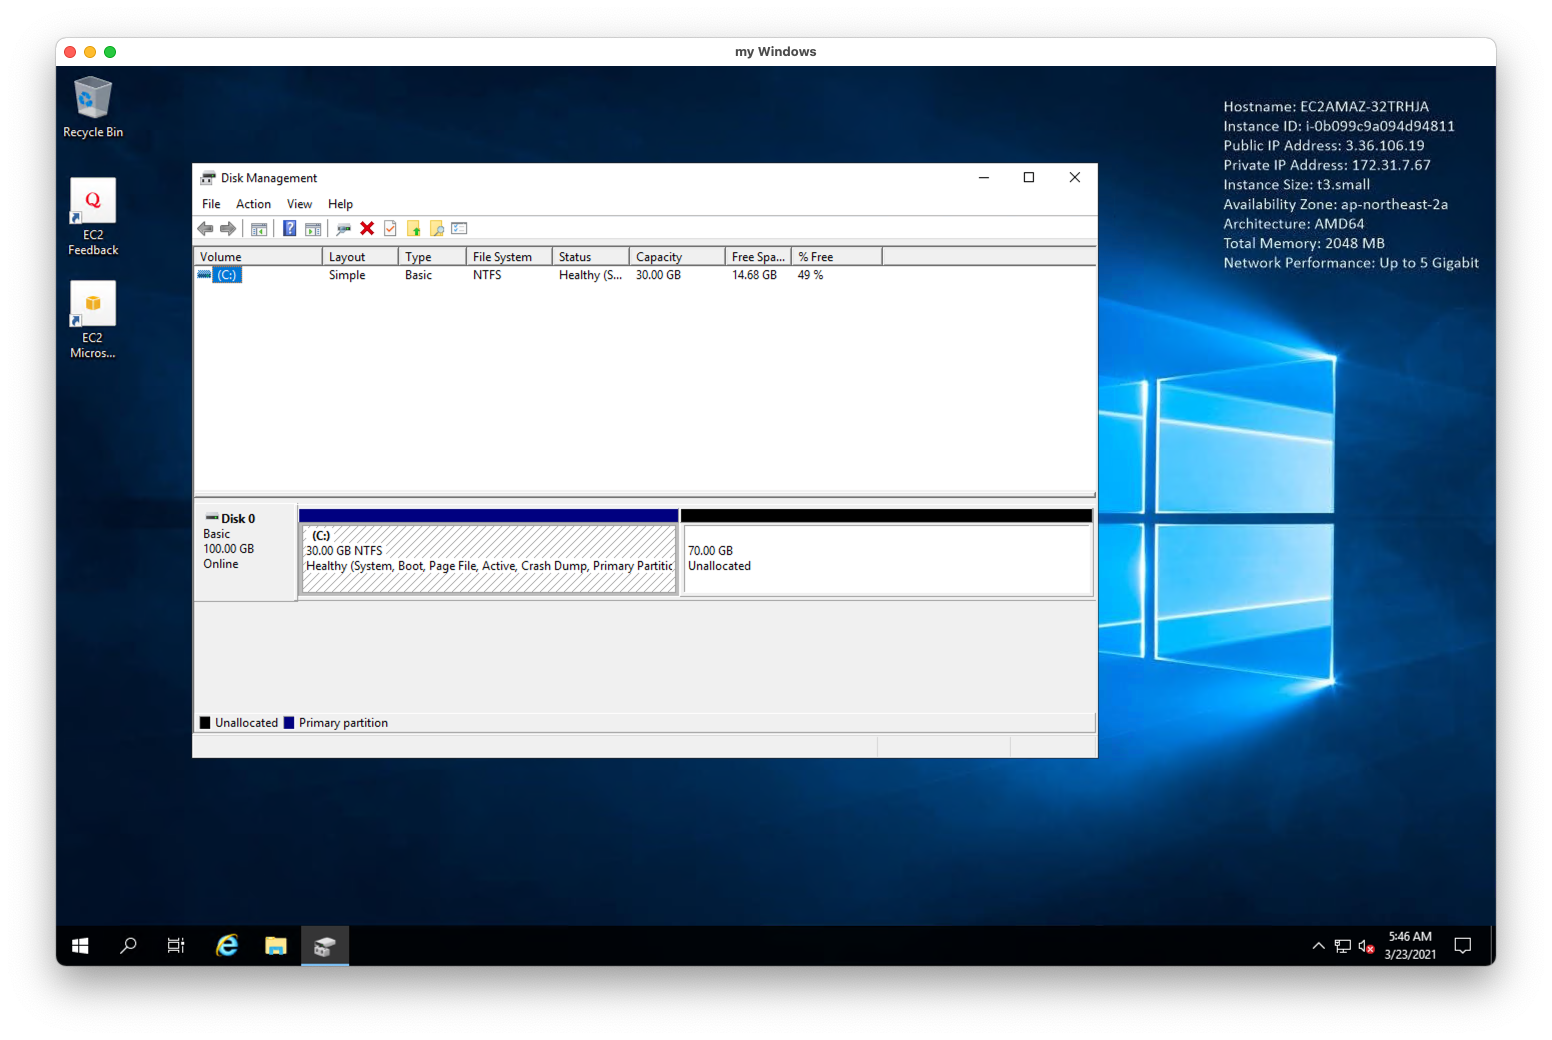
Task: Click the settings checklist toolbar icon
Action: click(460, 229)
